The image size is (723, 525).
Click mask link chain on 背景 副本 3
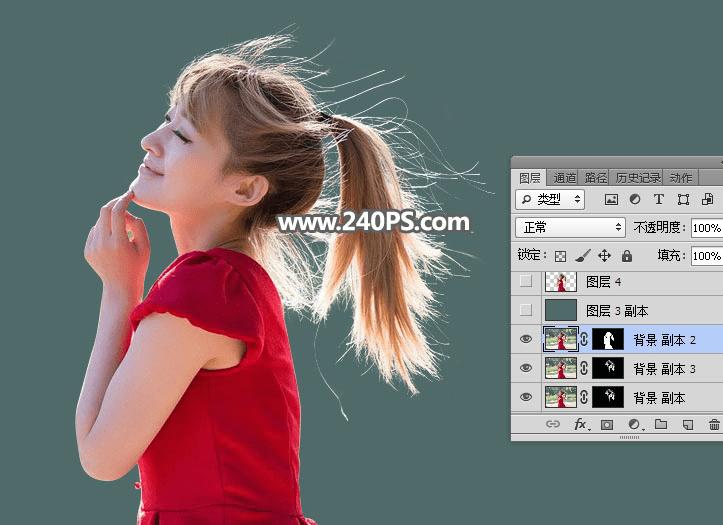584,369
